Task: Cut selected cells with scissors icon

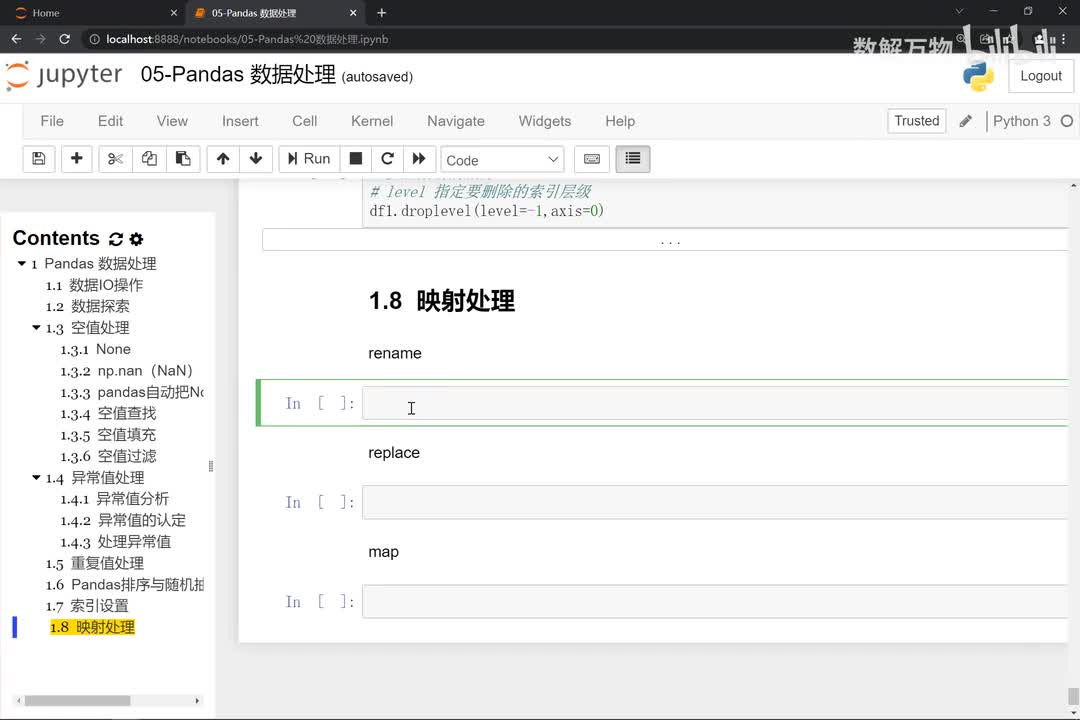Action: [115, 159]
